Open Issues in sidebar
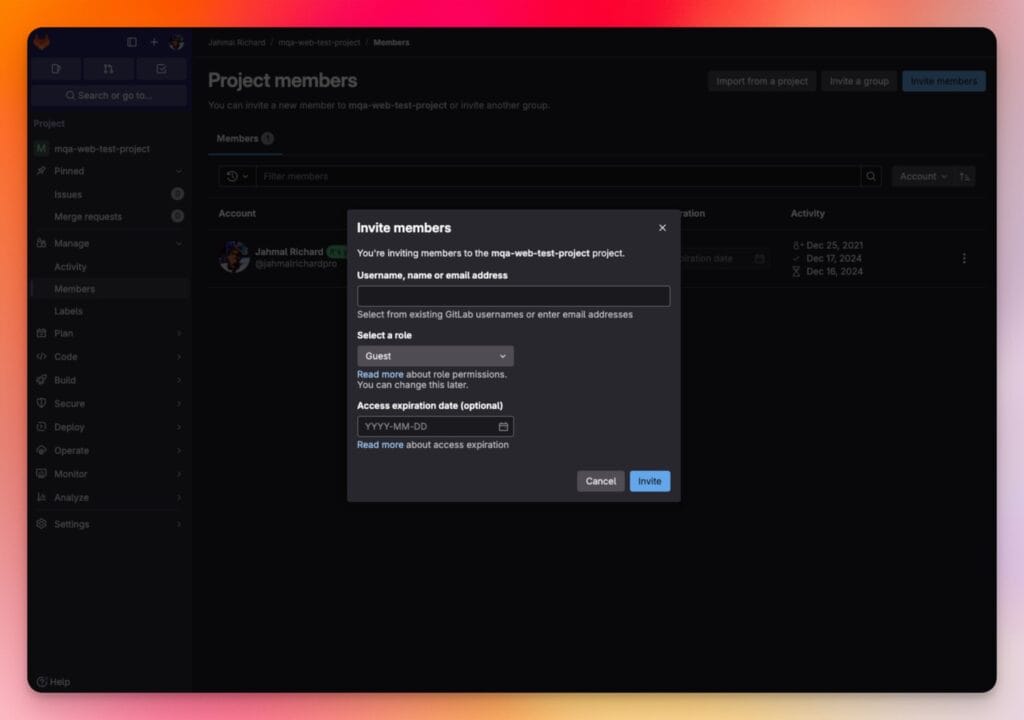1024x720 pixels. pyautogui.click(x=108, y=194)
